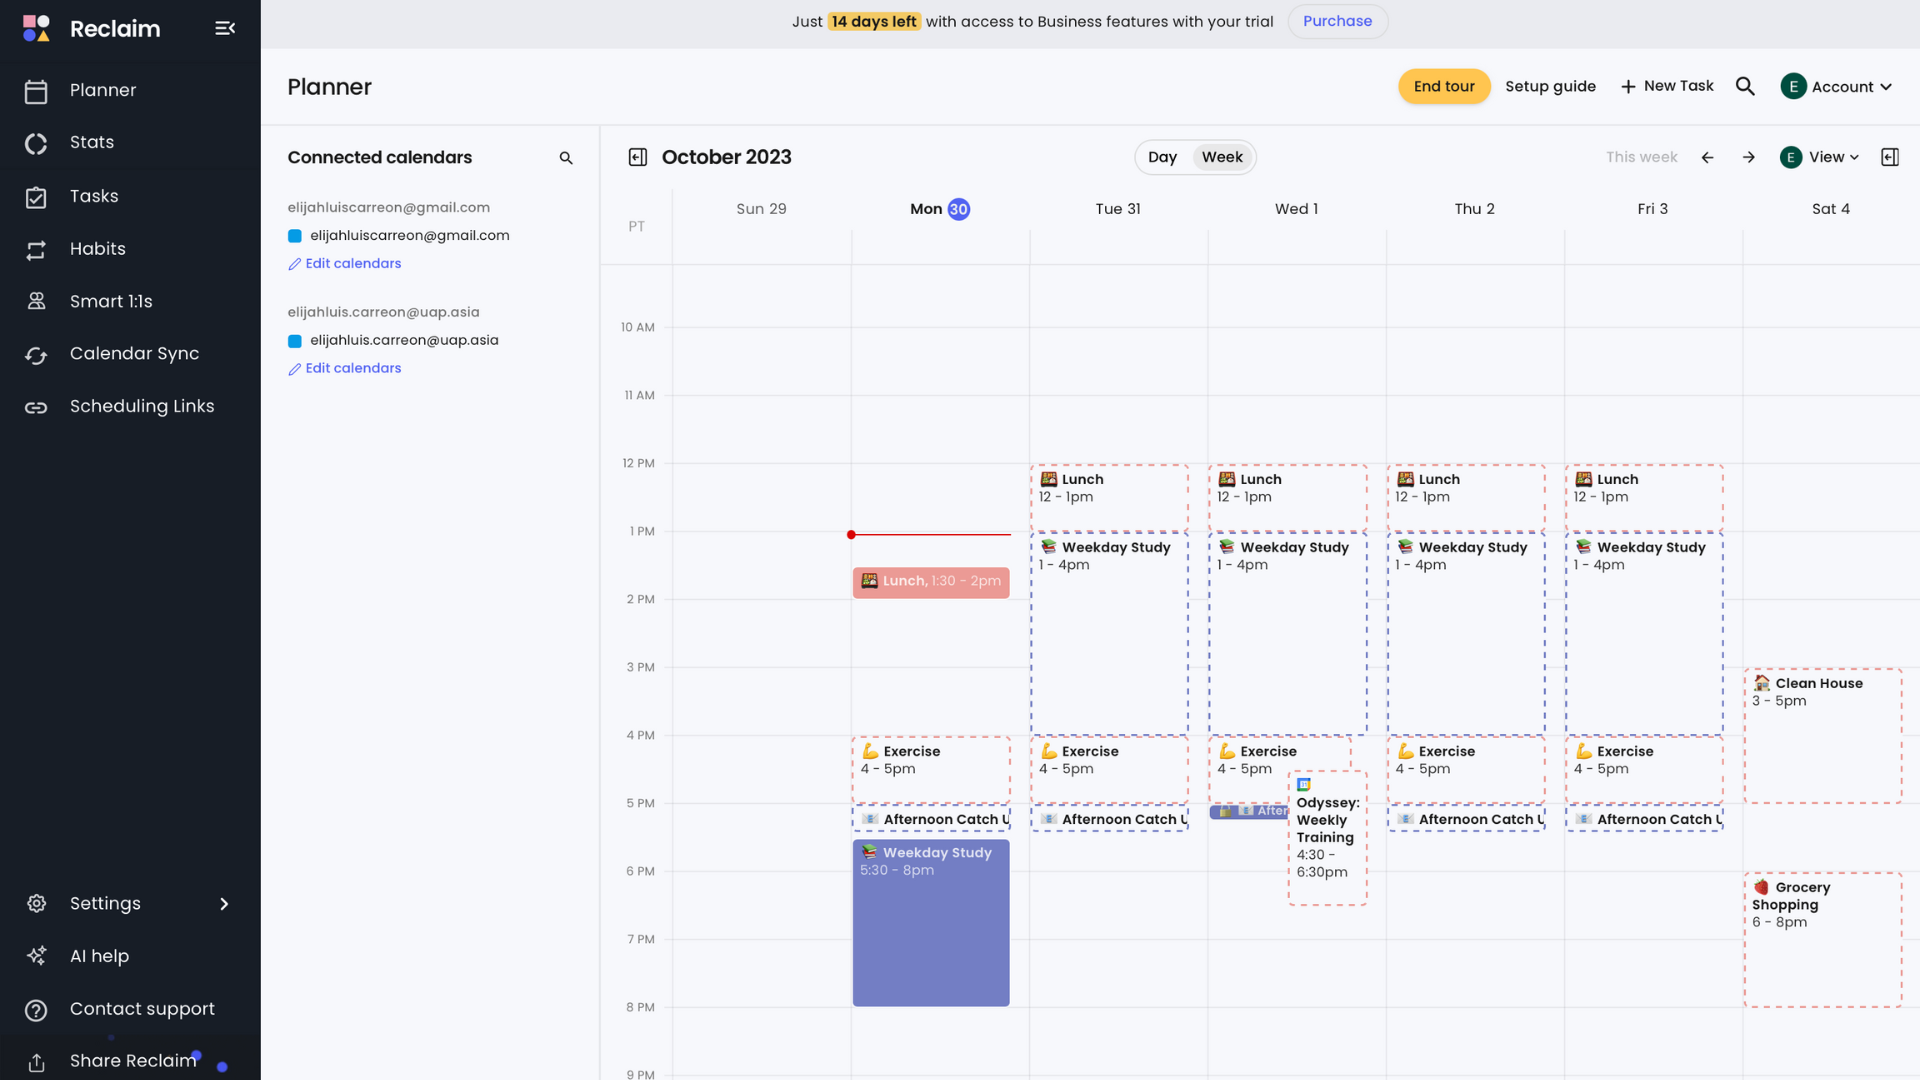Open Habits in sidebar
1920x1080 pixels.
[97, 249]
